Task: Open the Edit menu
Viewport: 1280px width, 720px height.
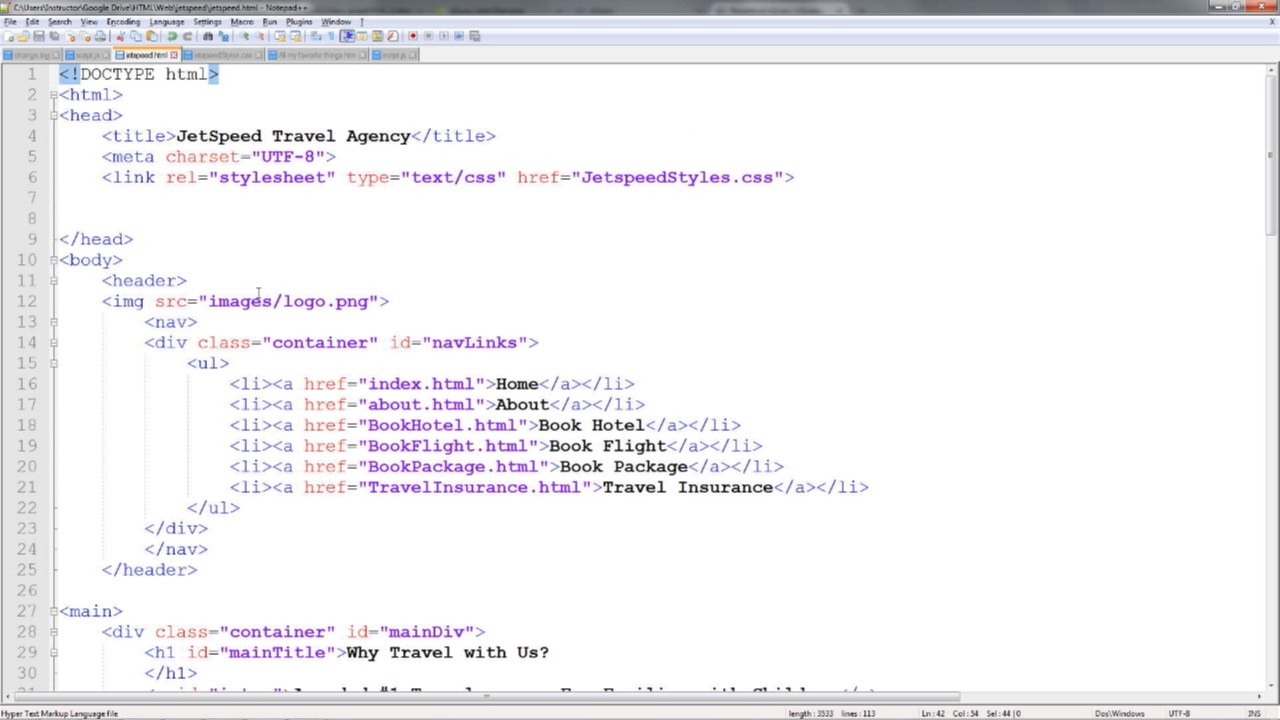Action: (x=33, y=21)
